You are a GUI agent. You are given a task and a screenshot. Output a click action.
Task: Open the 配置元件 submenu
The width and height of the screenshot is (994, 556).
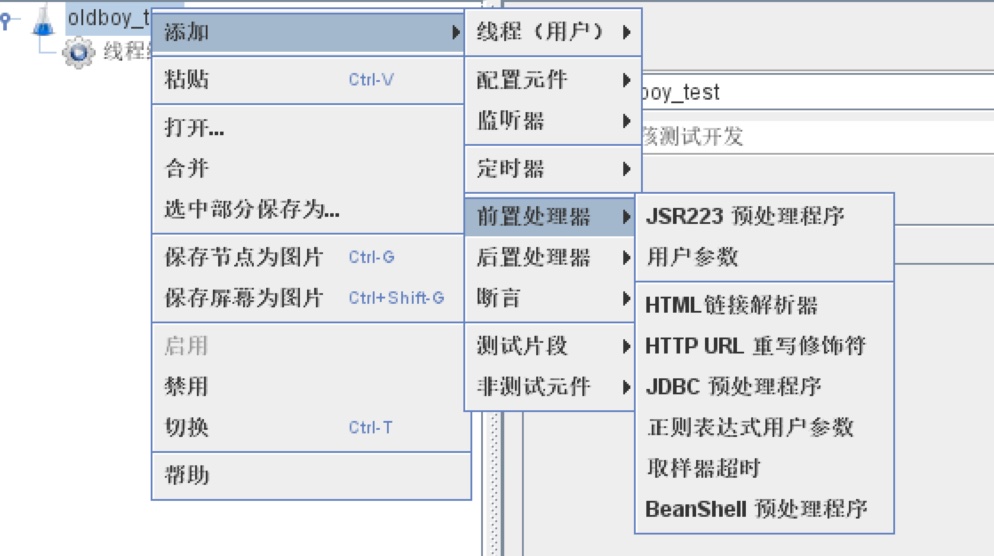[552, 80]
